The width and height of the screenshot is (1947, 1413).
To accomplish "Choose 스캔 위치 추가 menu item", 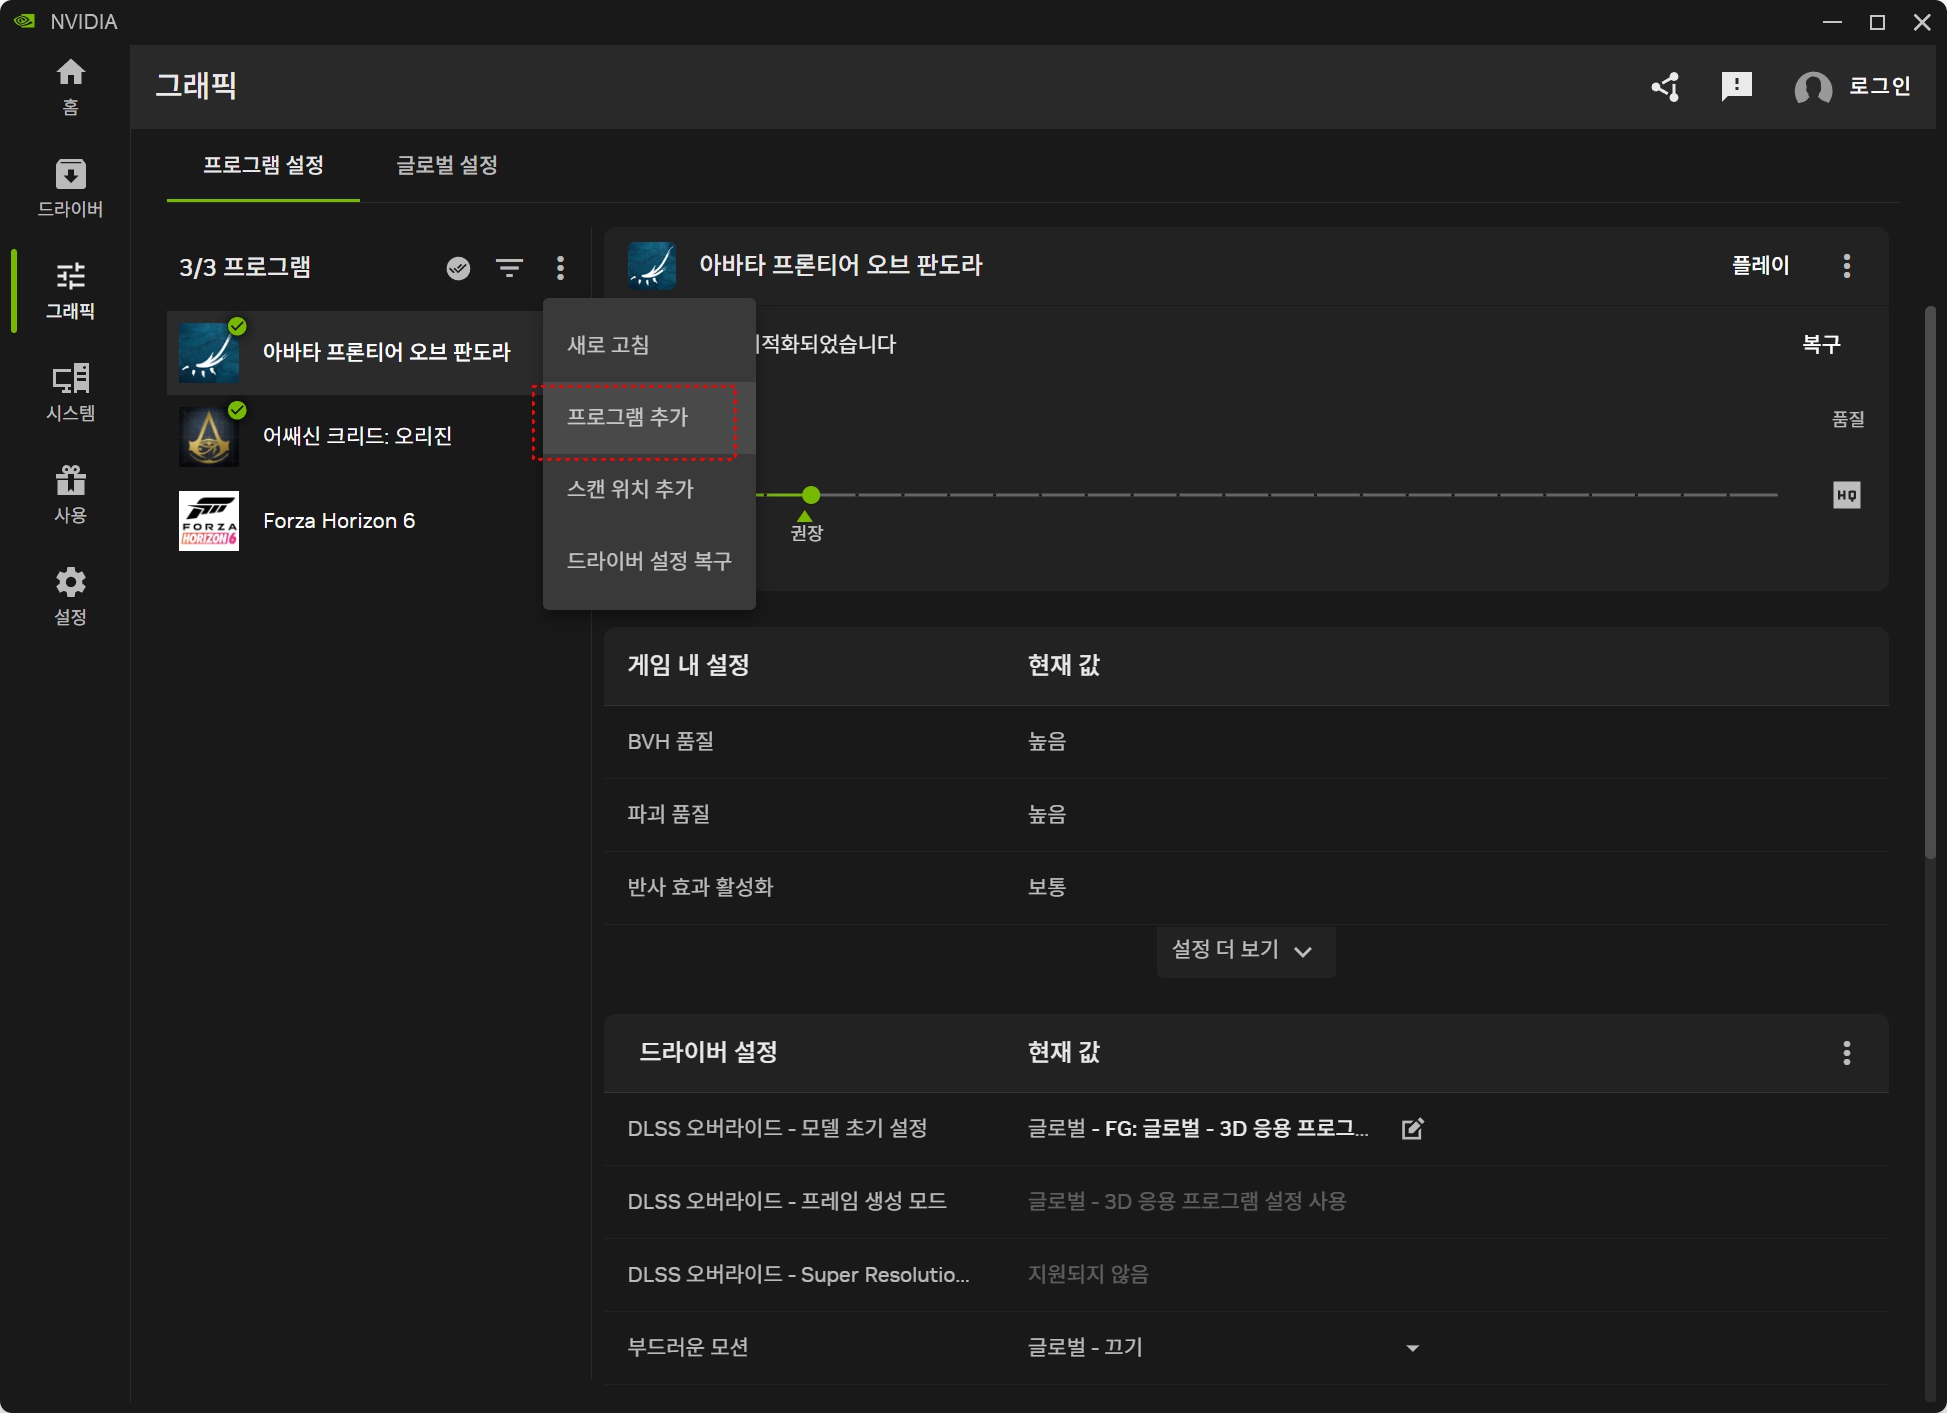I will [649, 489].
